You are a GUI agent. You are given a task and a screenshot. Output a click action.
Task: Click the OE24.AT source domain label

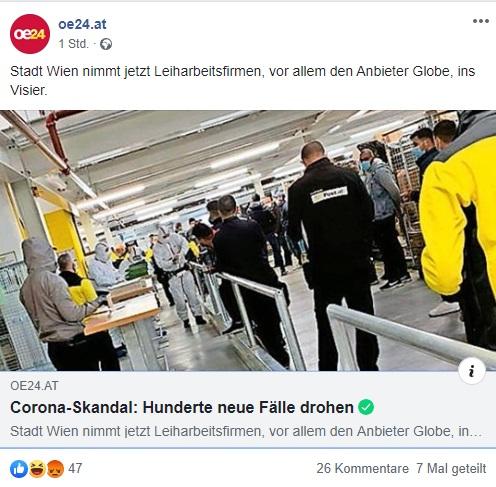(x=34, y=386)
